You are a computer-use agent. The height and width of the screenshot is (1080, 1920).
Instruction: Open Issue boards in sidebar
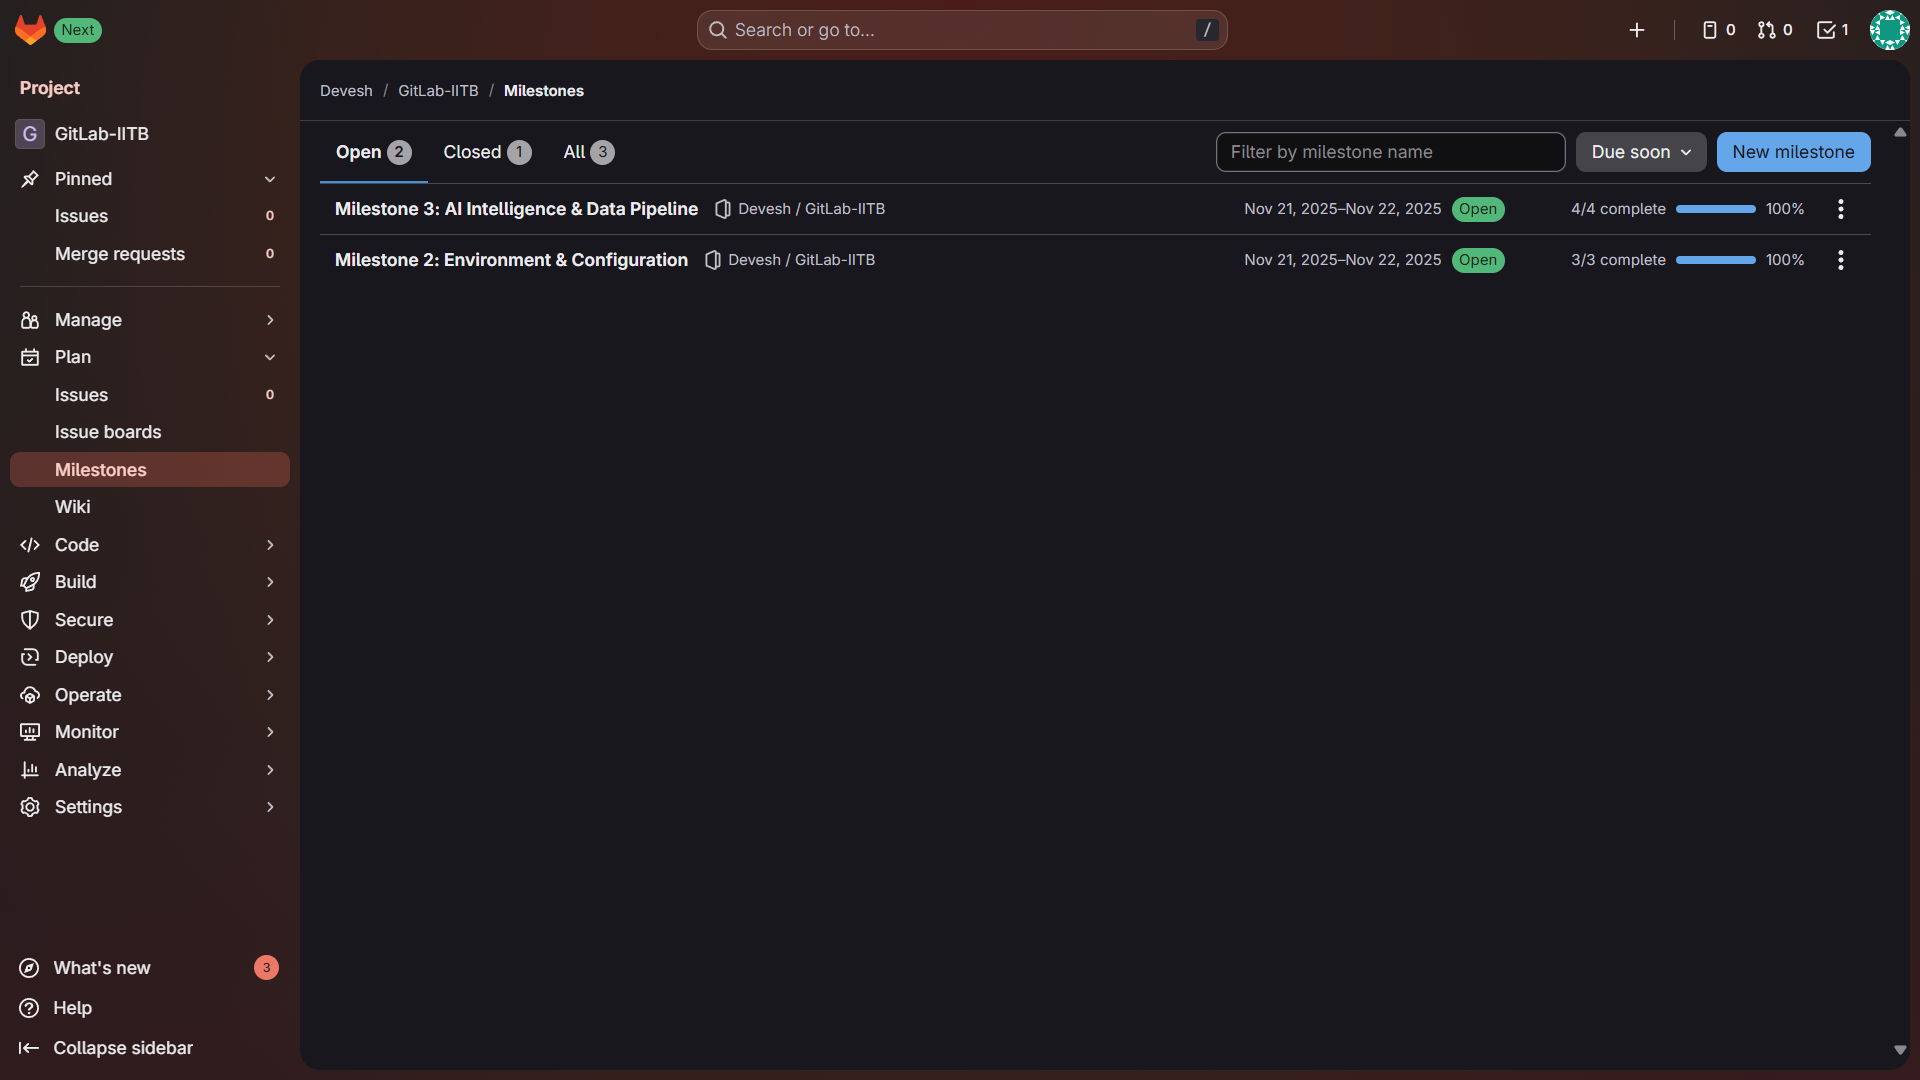pos(108,432)
